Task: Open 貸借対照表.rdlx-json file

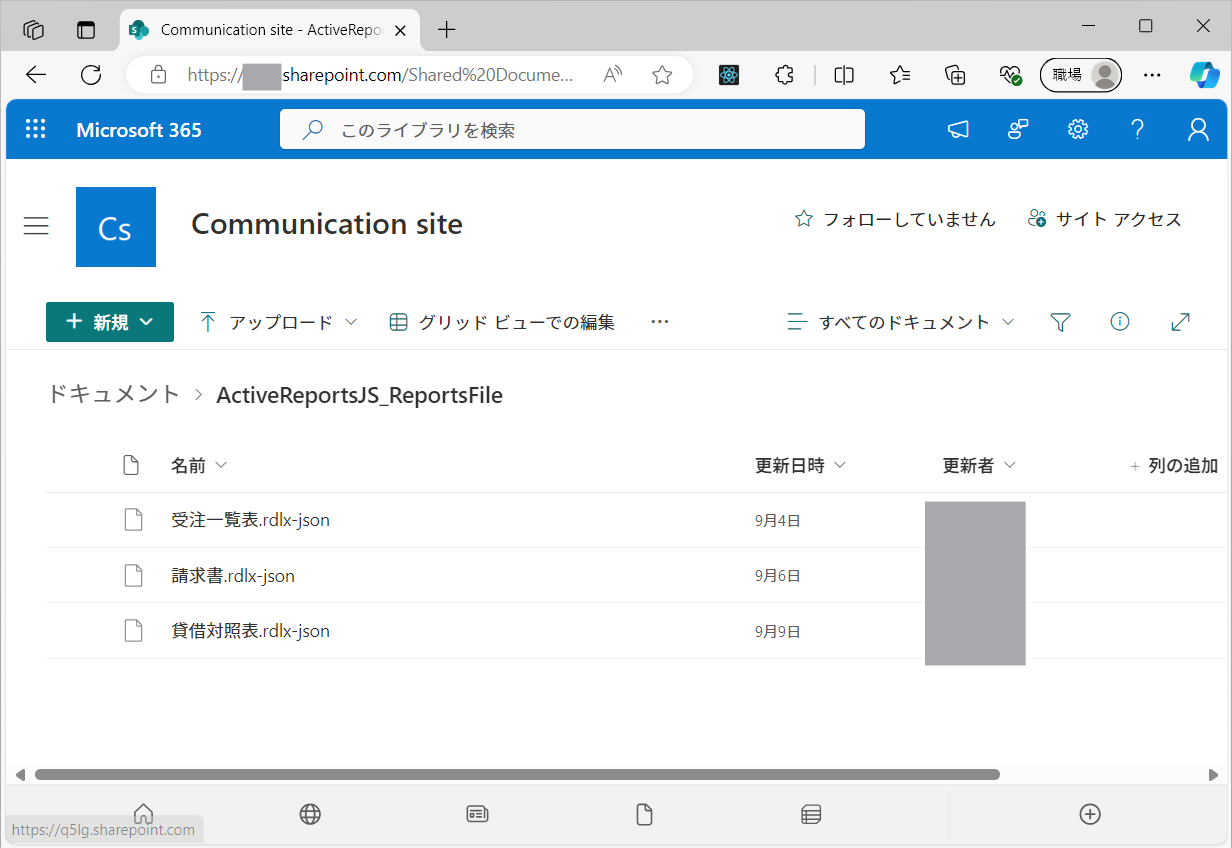Action: [250, 630]
